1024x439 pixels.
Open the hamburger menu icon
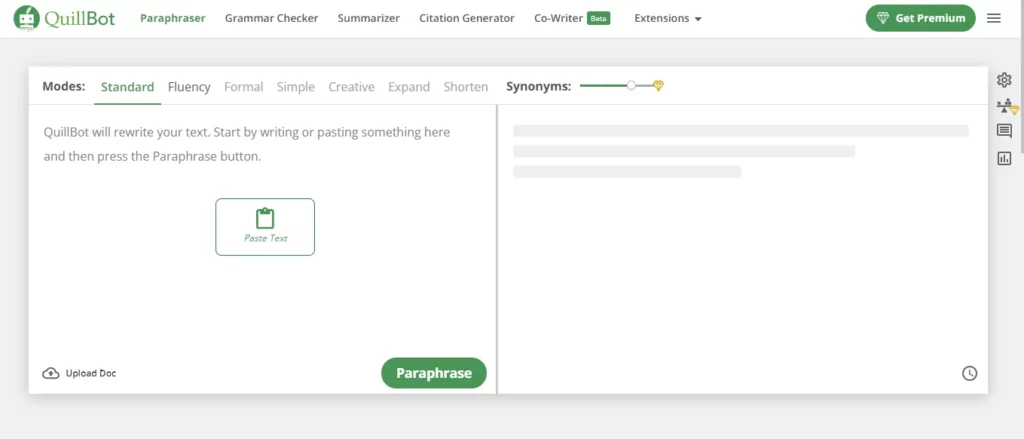coord(993,18)
